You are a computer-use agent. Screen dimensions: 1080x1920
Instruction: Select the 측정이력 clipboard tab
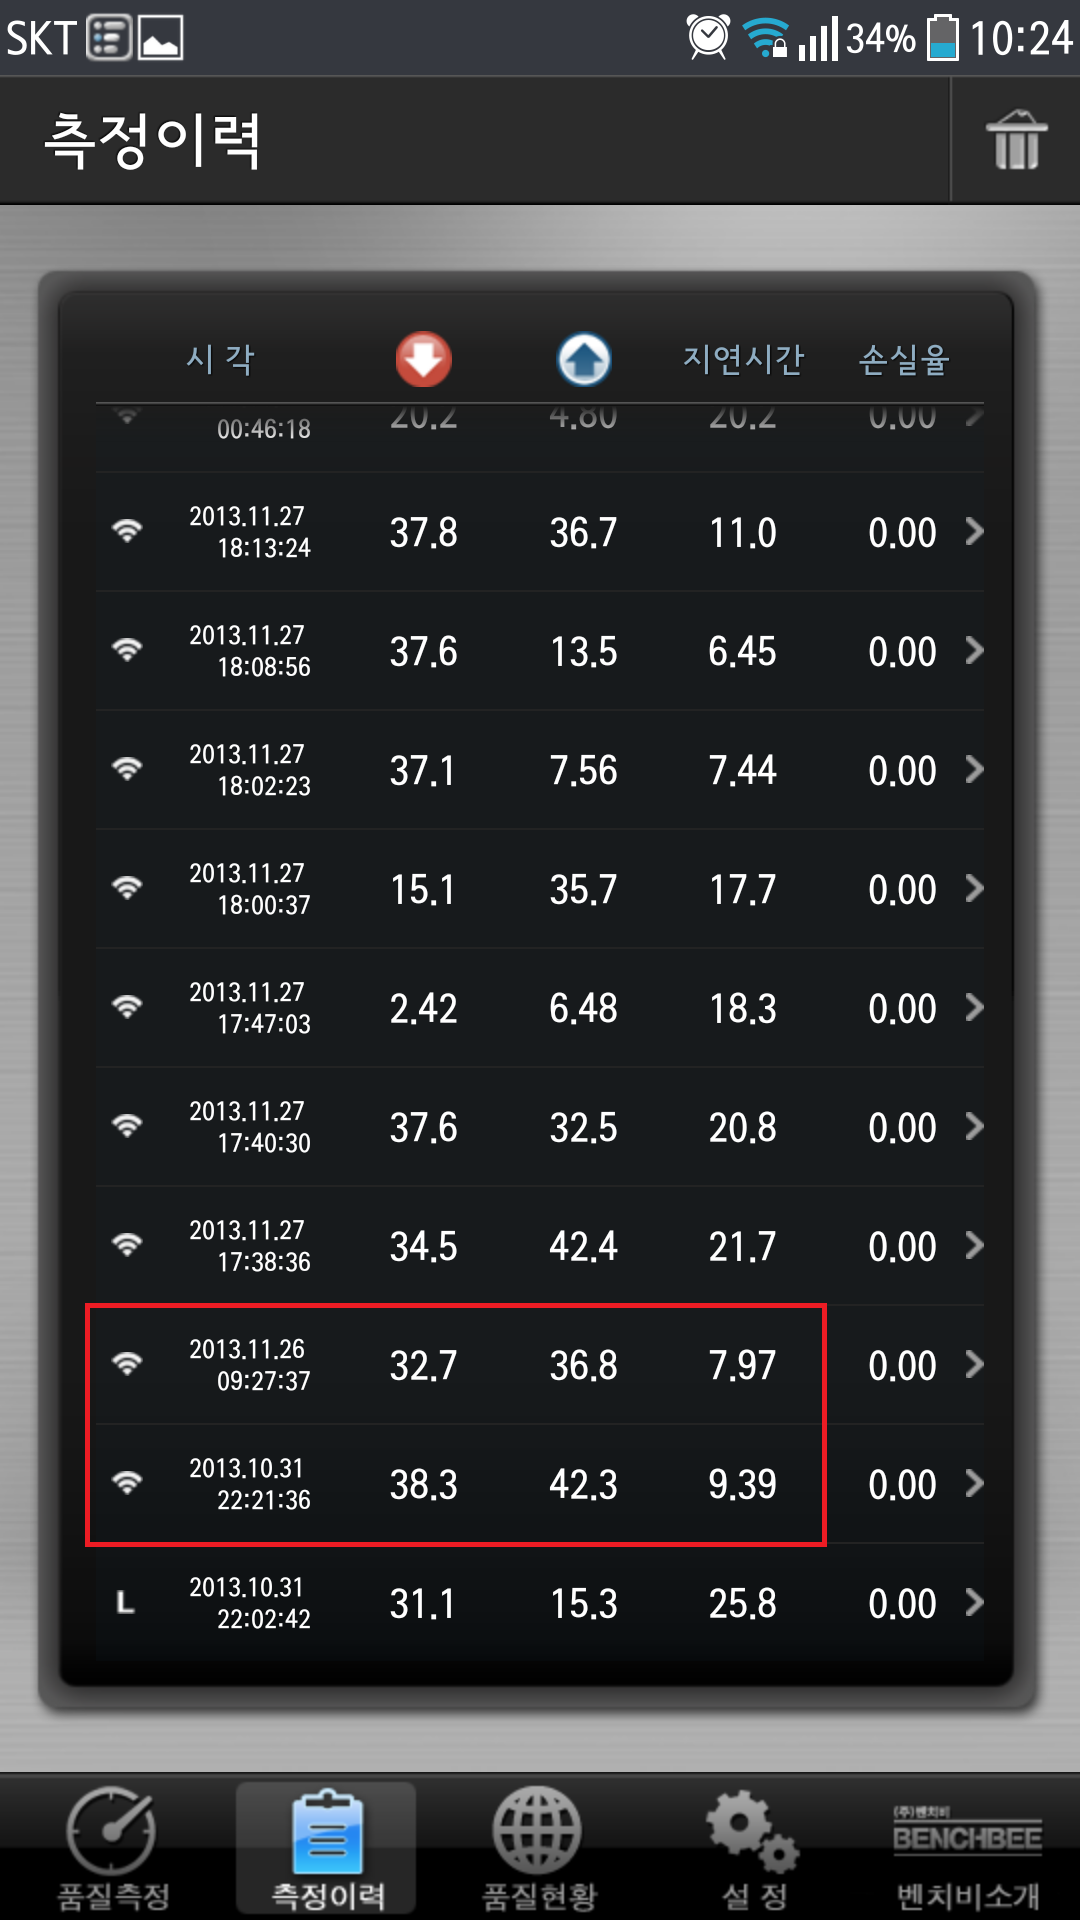click(x=327, y=1848)
